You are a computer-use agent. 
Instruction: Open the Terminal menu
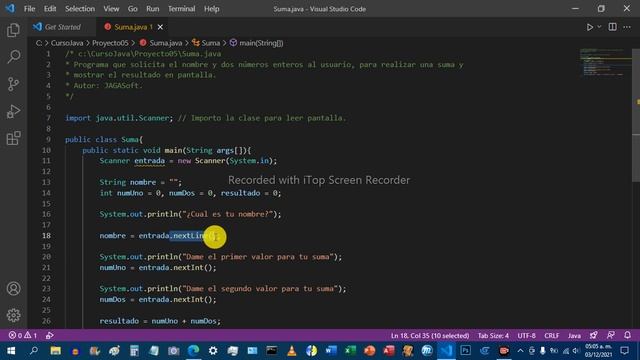(x=182, y=9)
